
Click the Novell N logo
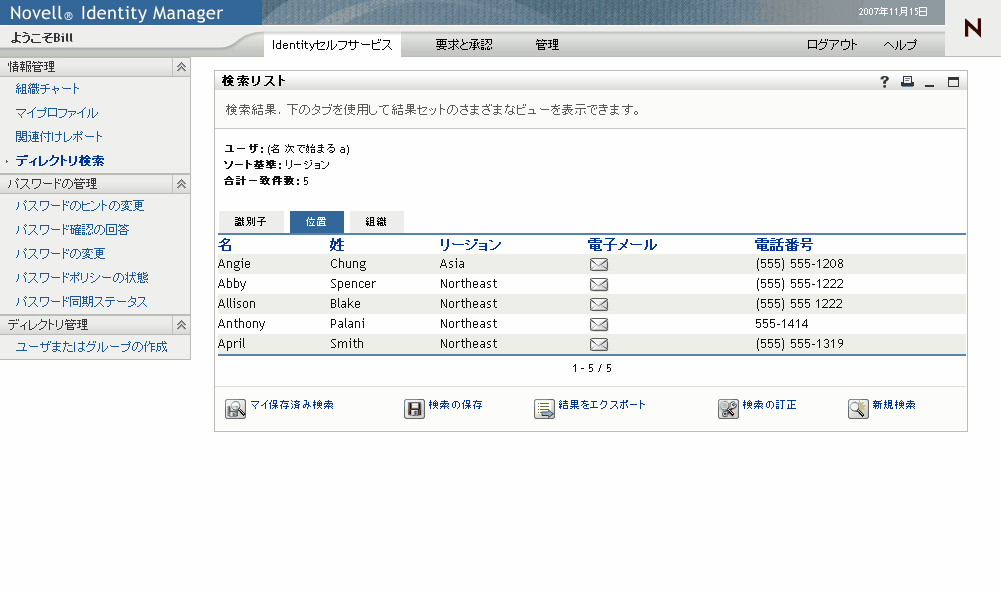pyautogui.click(x=973, y=27)
